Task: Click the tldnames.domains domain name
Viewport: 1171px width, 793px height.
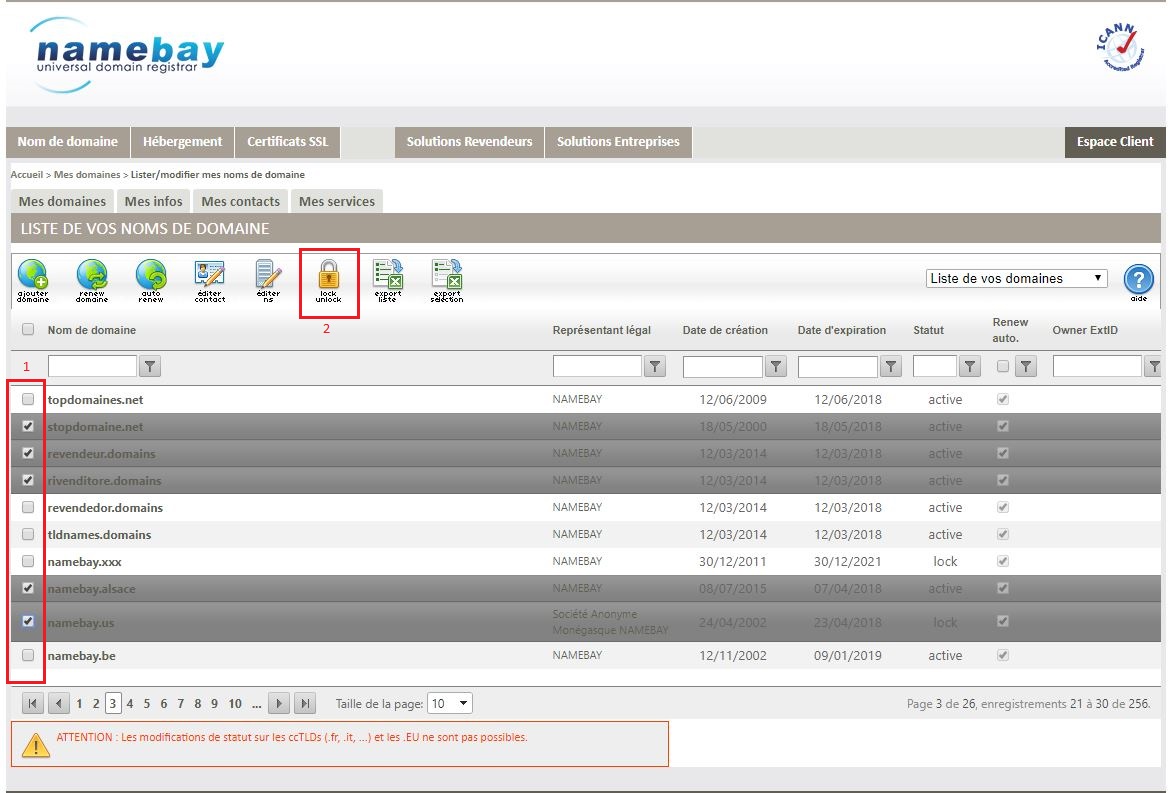Action: [99, 535]
